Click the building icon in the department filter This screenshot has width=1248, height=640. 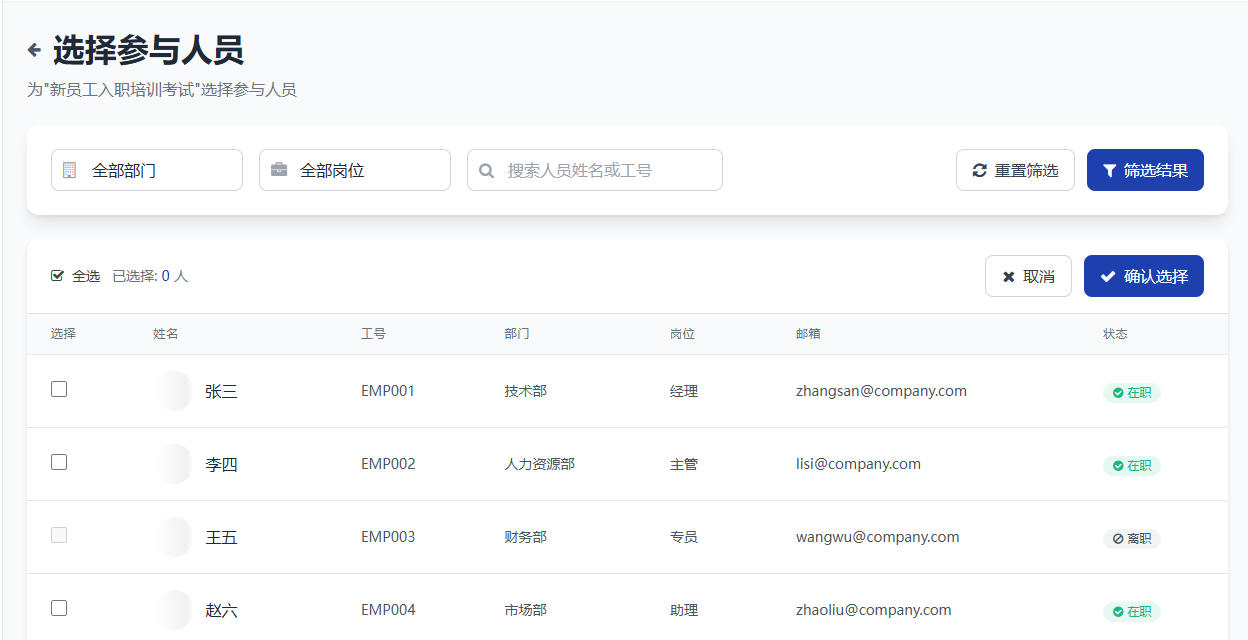(x=69, y=170)
